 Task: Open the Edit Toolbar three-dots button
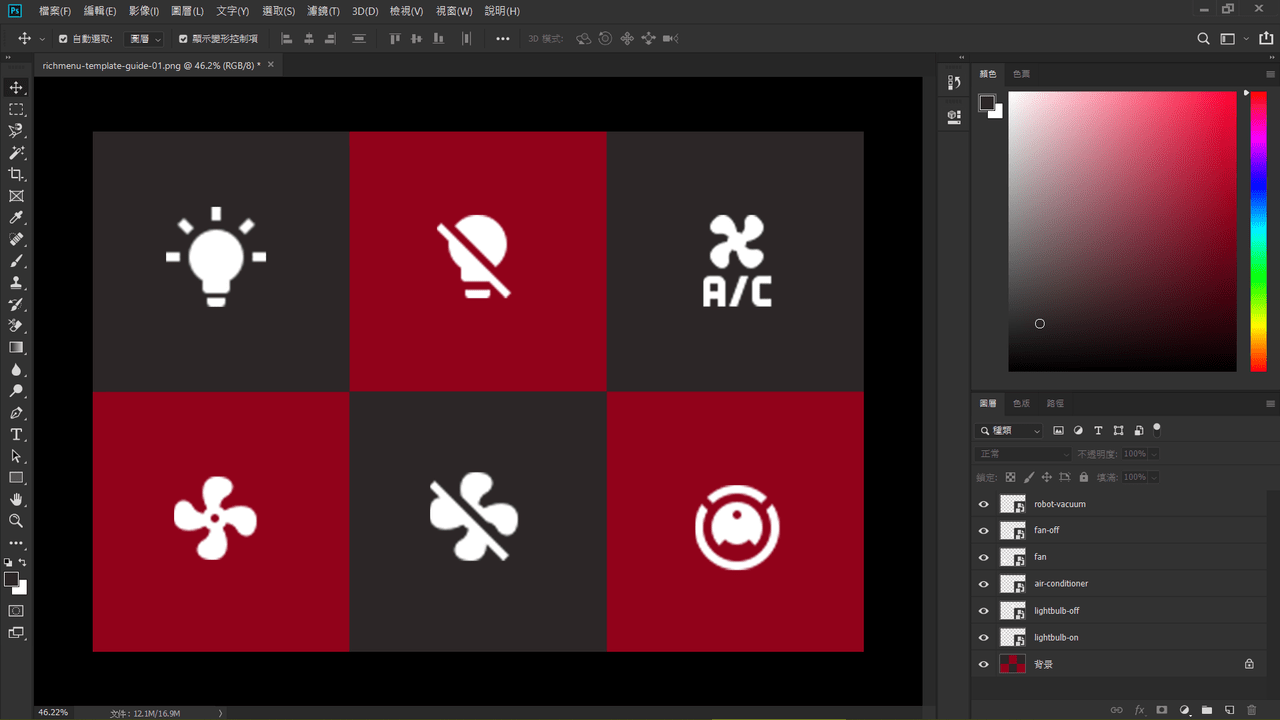(16, 543)
